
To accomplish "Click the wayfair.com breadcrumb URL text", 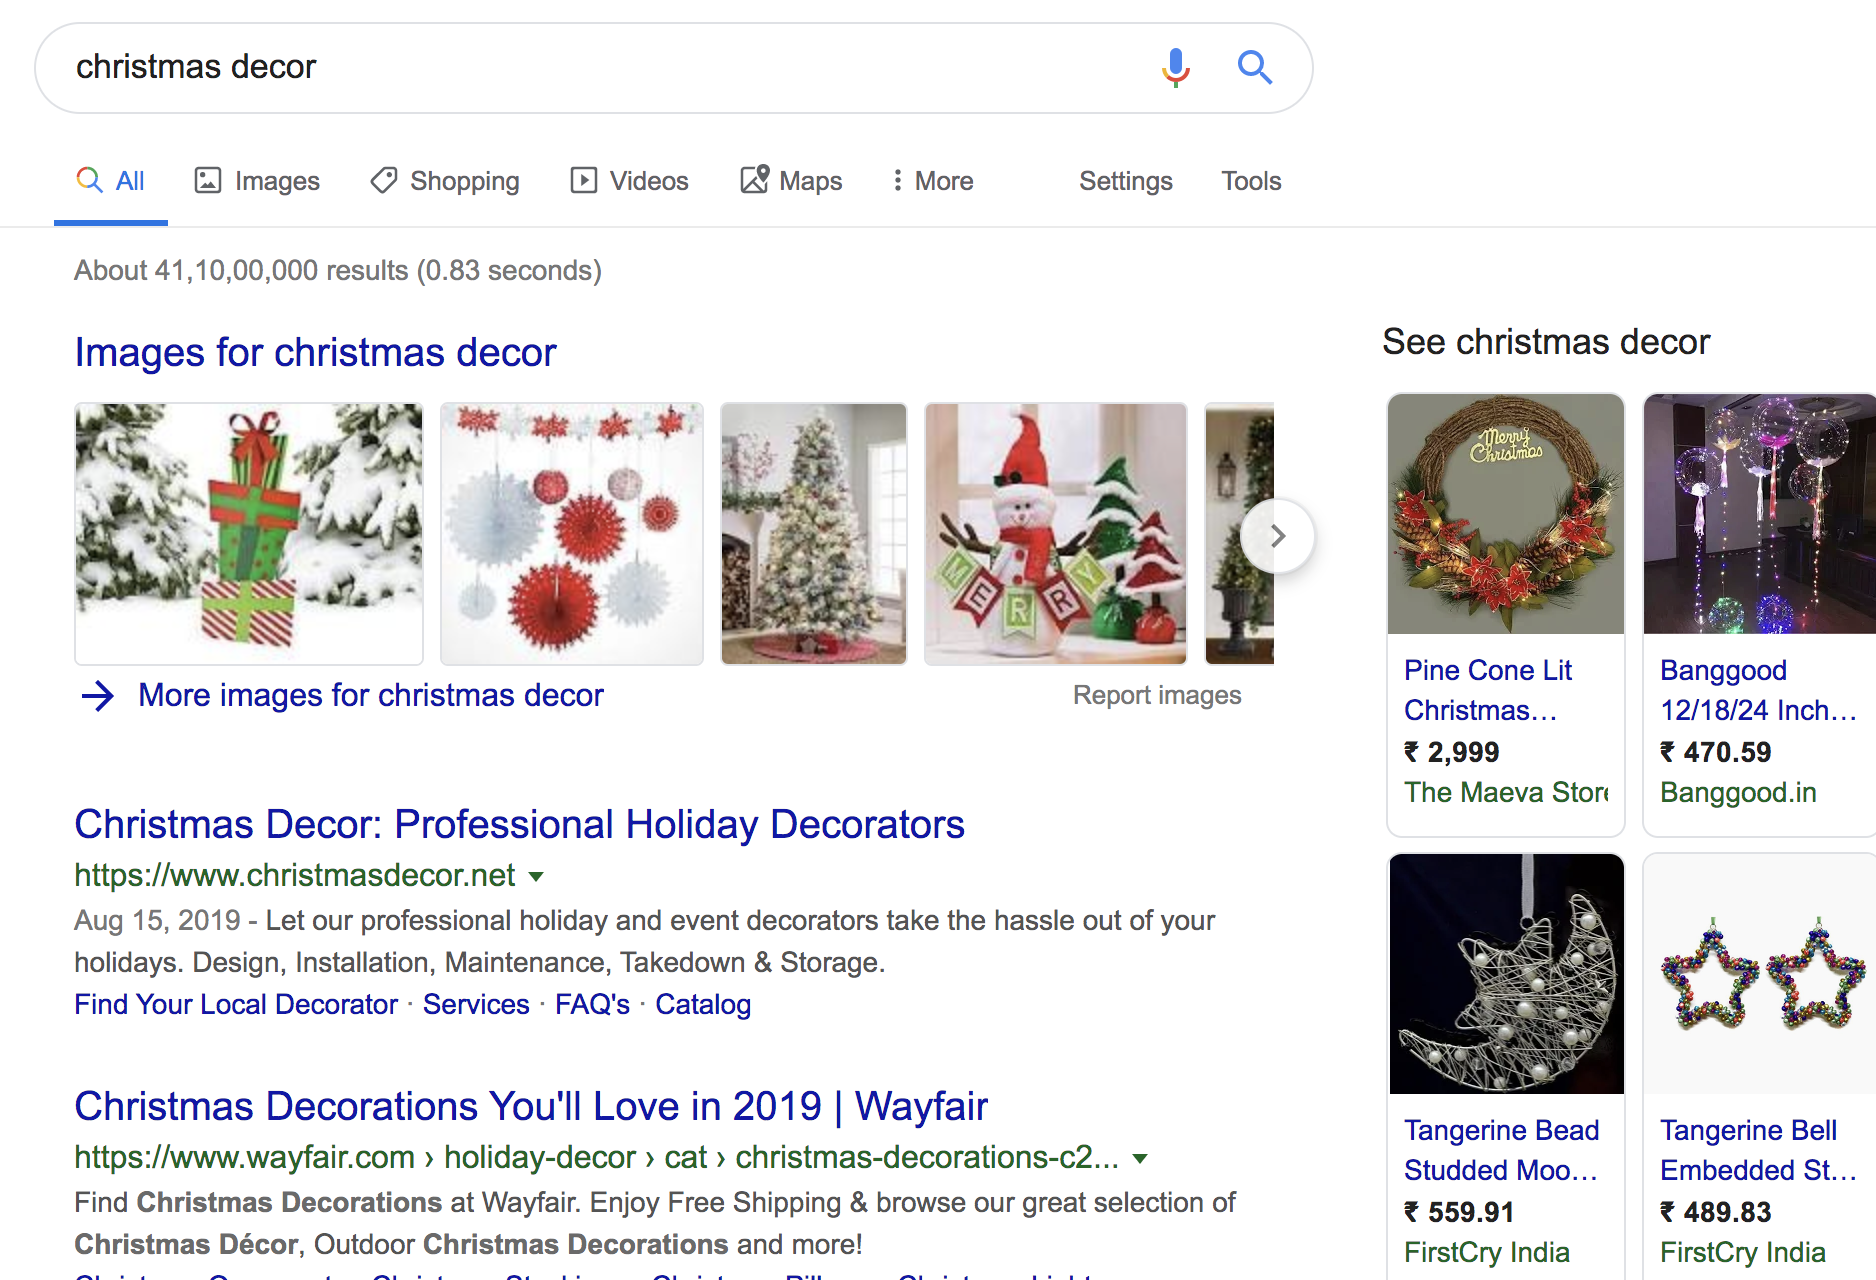I will pyautogui.click(x=596, y=1157).
